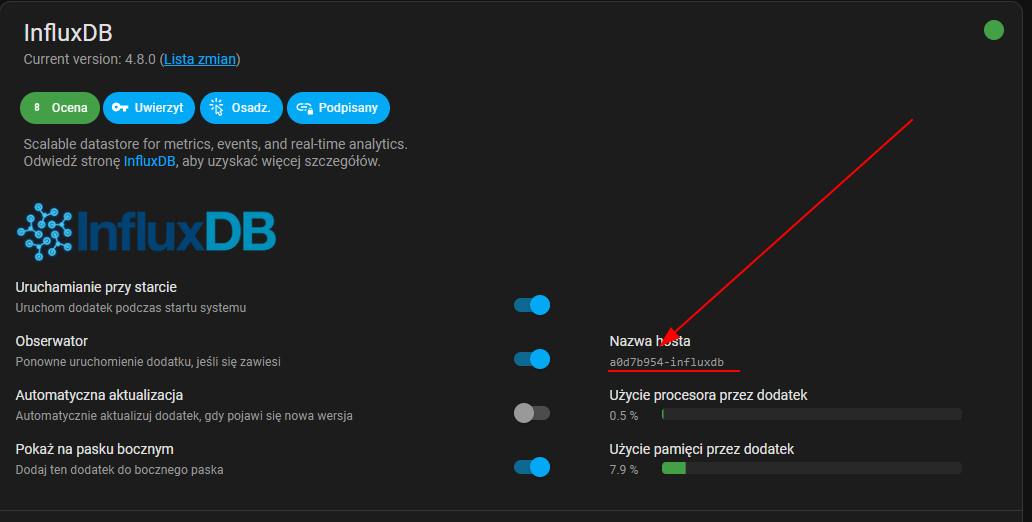The image size is (1032, 522).
Task: Click the InfluxDB node-graph logo symbol
Action: (x=44, y=232)
